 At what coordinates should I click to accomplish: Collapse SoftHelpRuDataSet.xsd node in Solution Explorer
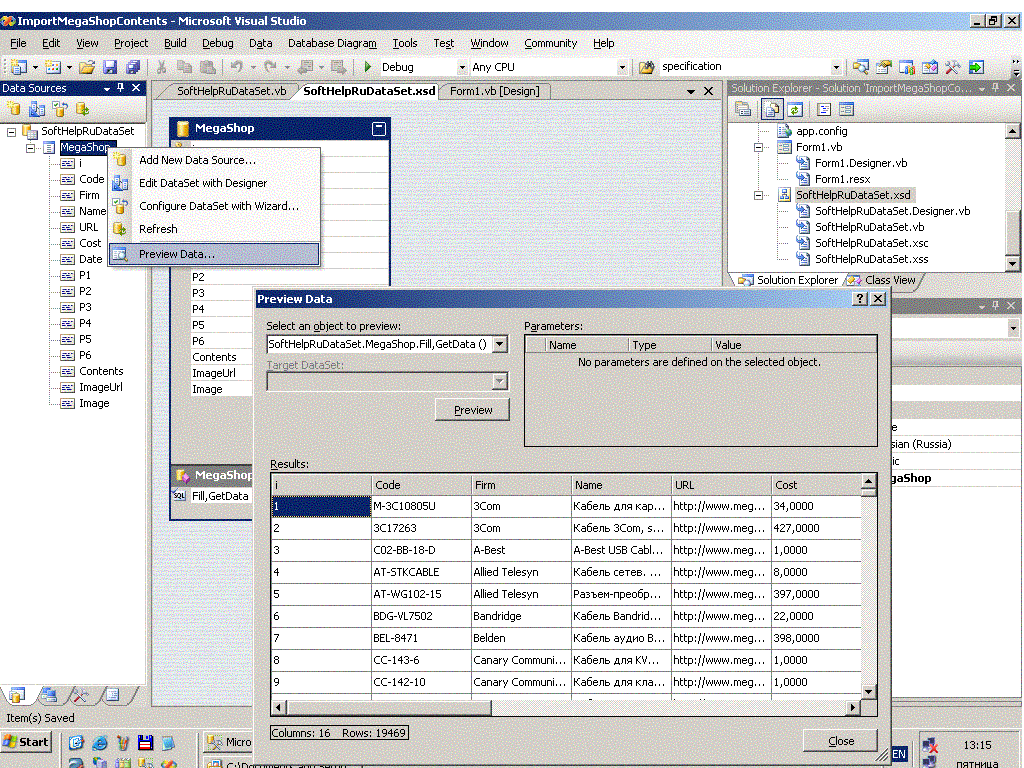758,195
